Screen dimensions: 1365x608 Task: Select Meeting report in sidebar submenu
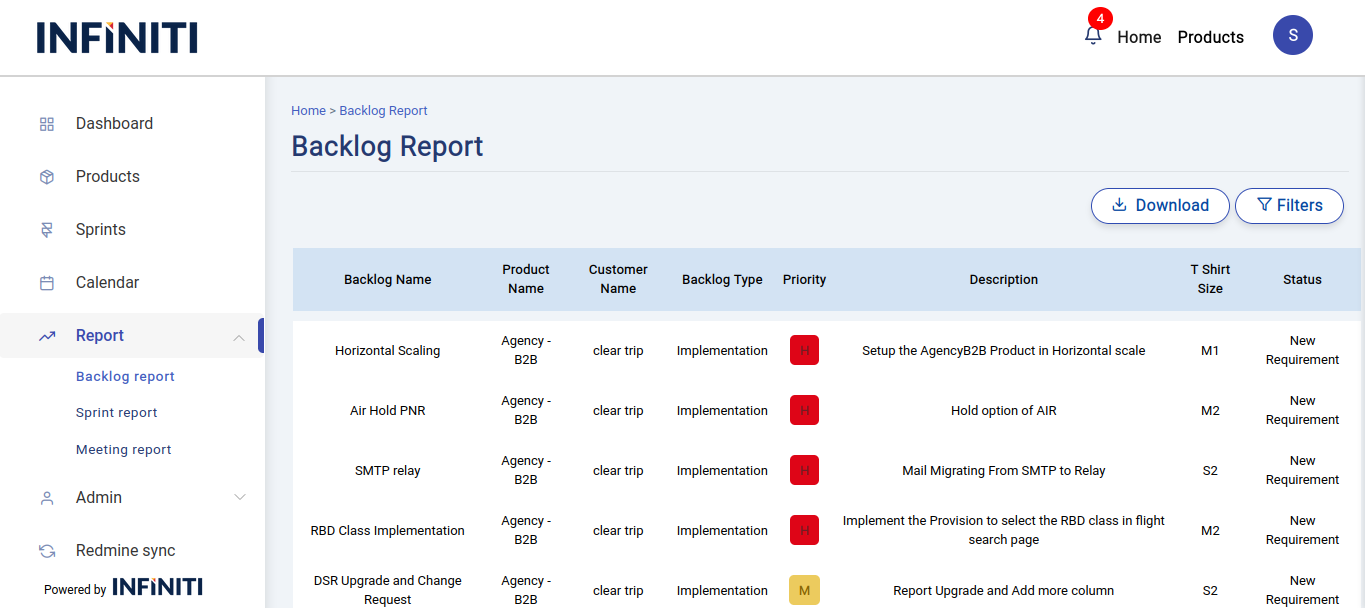click(124, 450)
